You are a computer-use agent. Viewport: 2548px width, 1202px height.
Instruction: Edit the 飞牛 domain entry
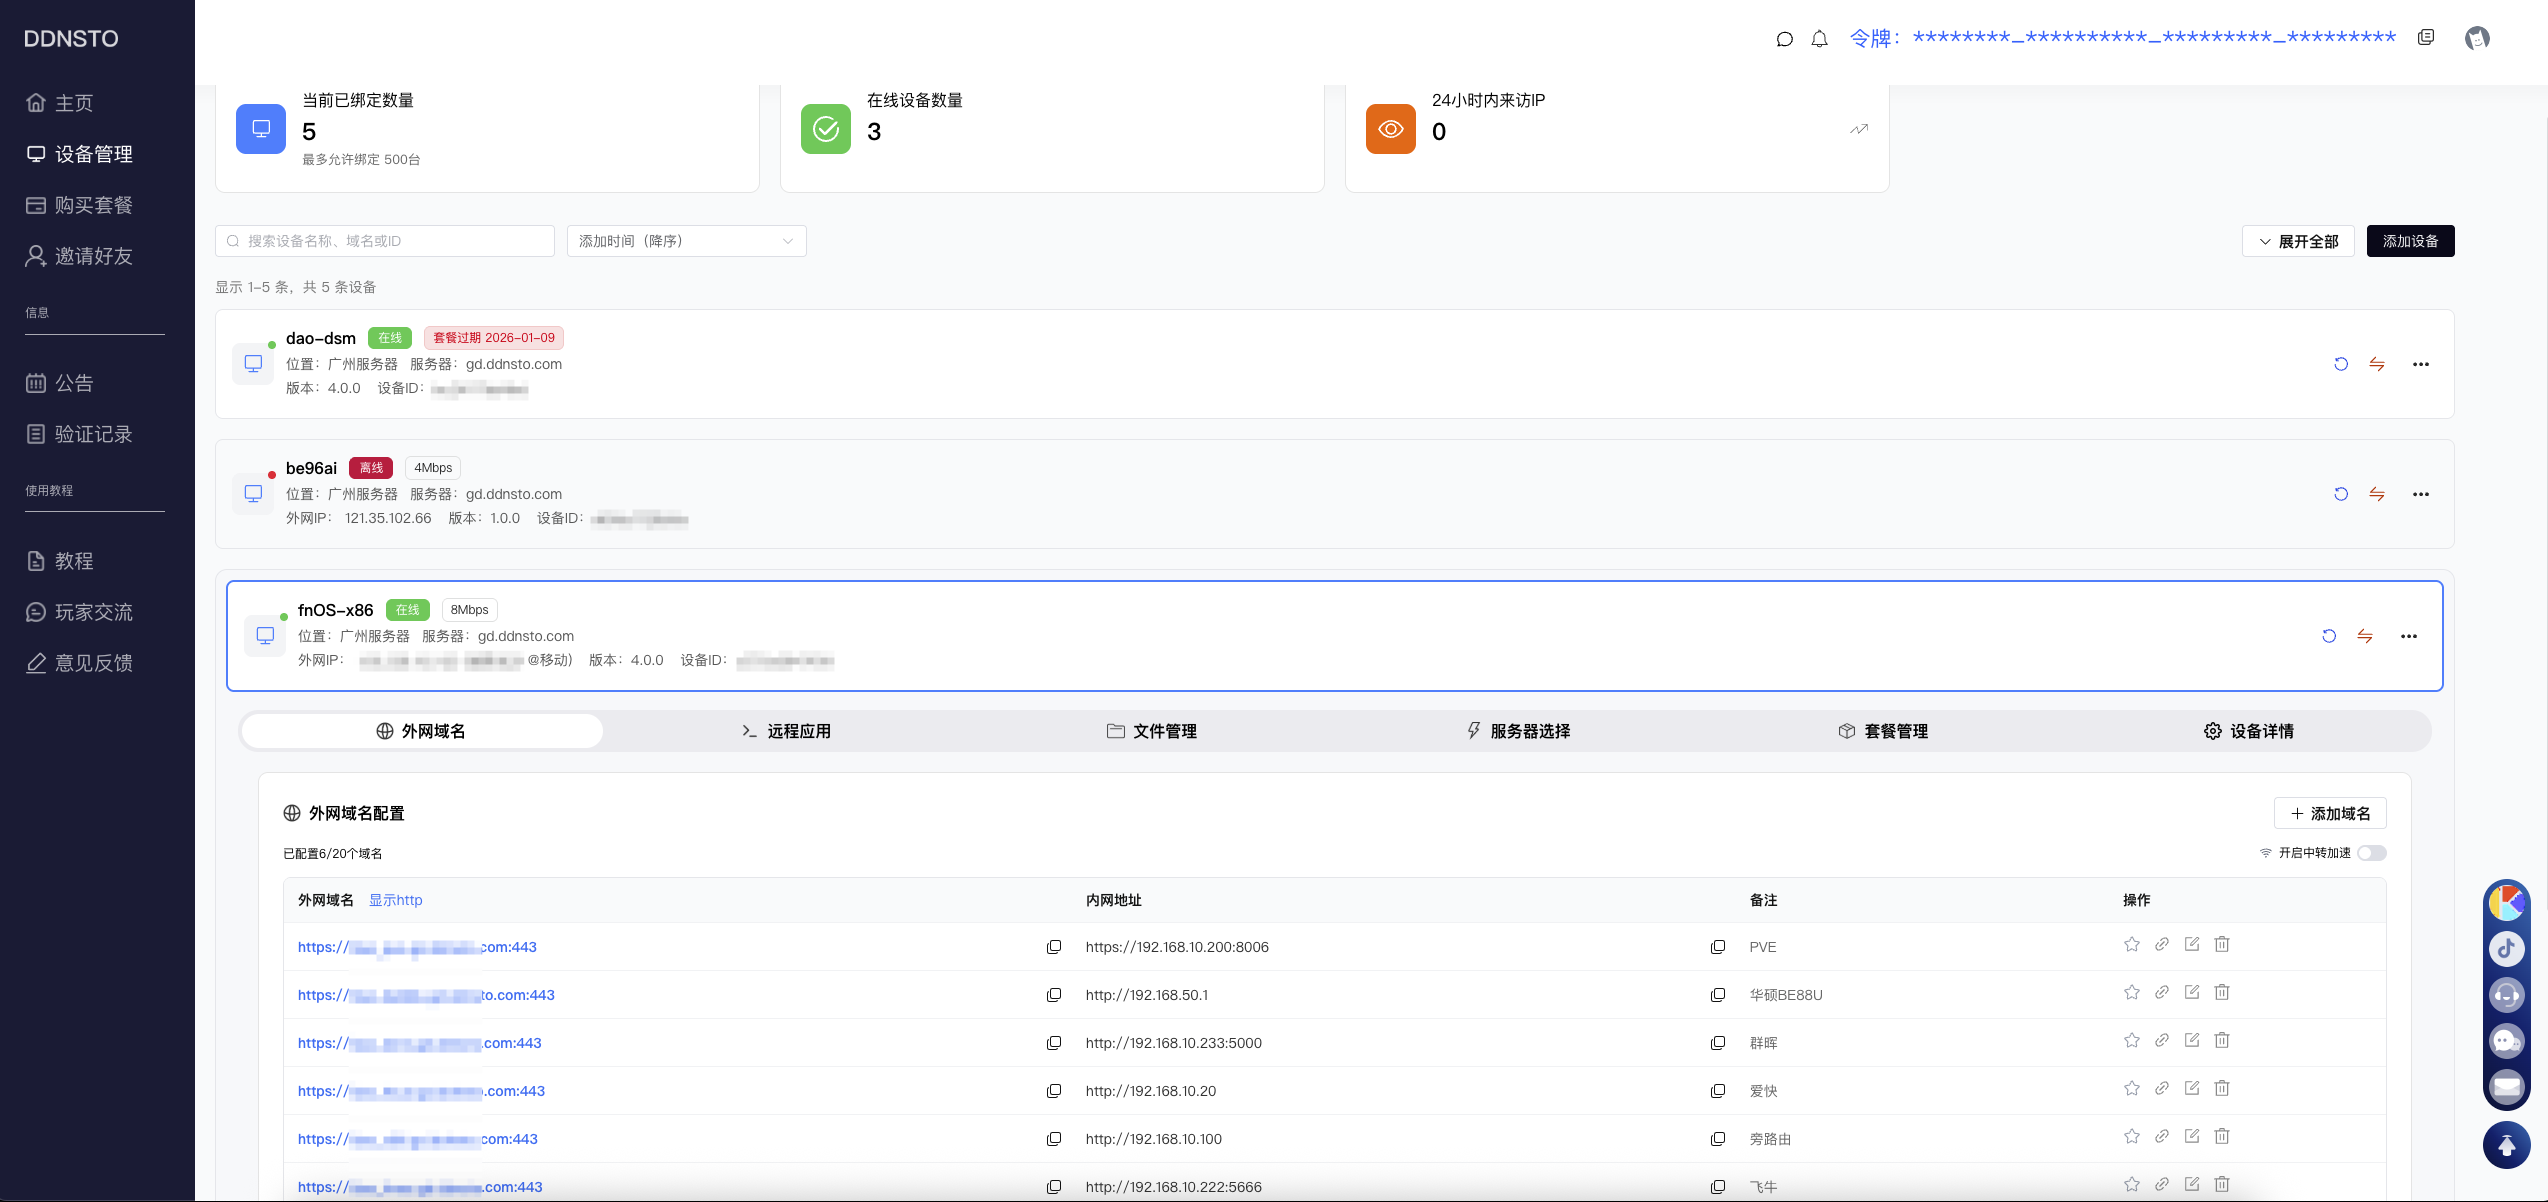tap(2192, 1184)
